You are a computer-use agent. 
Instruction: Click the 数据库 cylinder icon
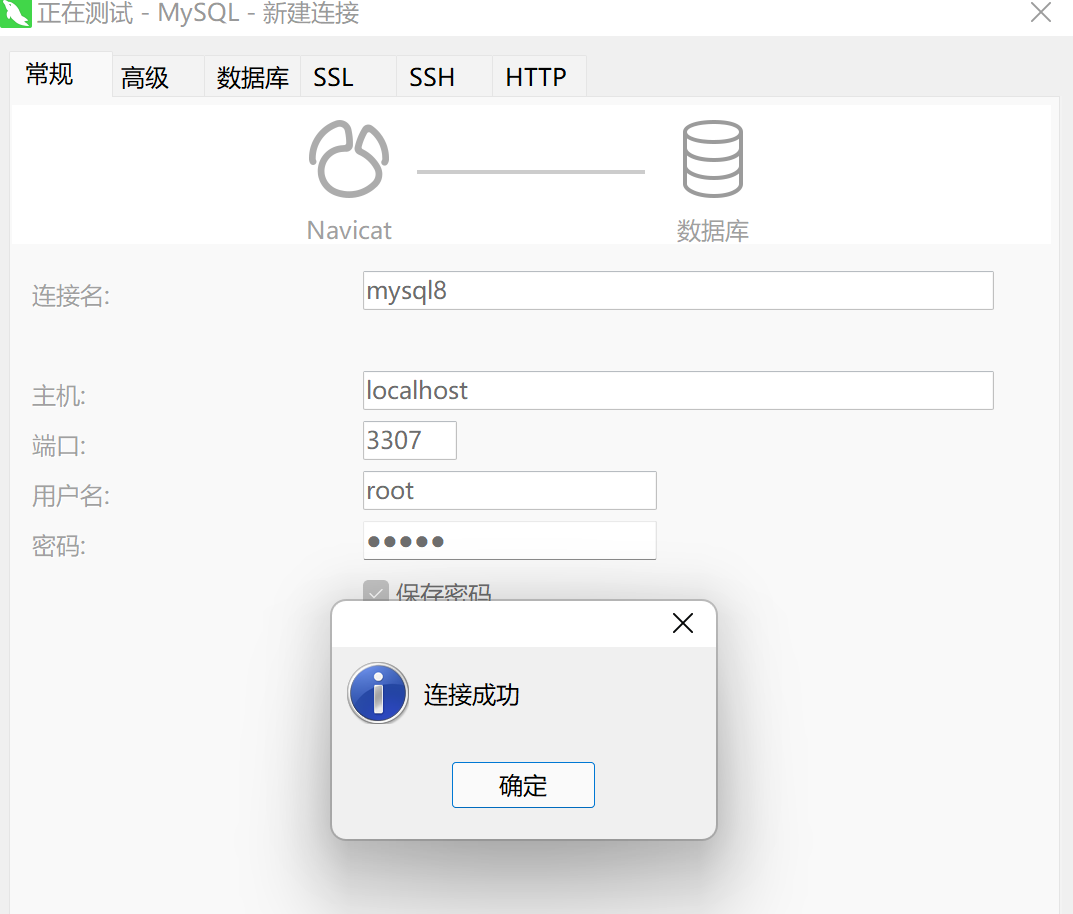tap(712, 159)
